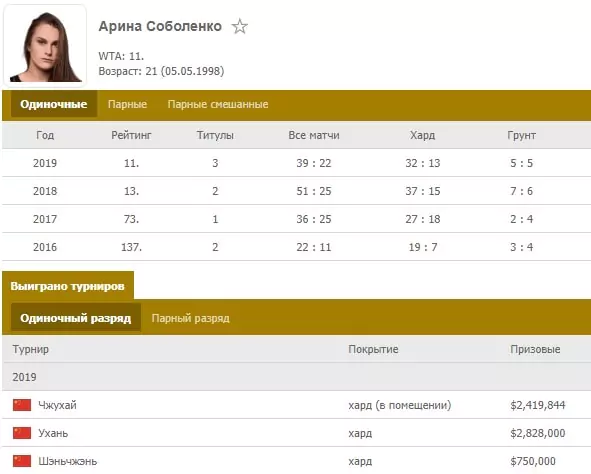Click the 2016 ranking value 137.
The height and width of the screenshot is (474, 591).
coord(131,247)
